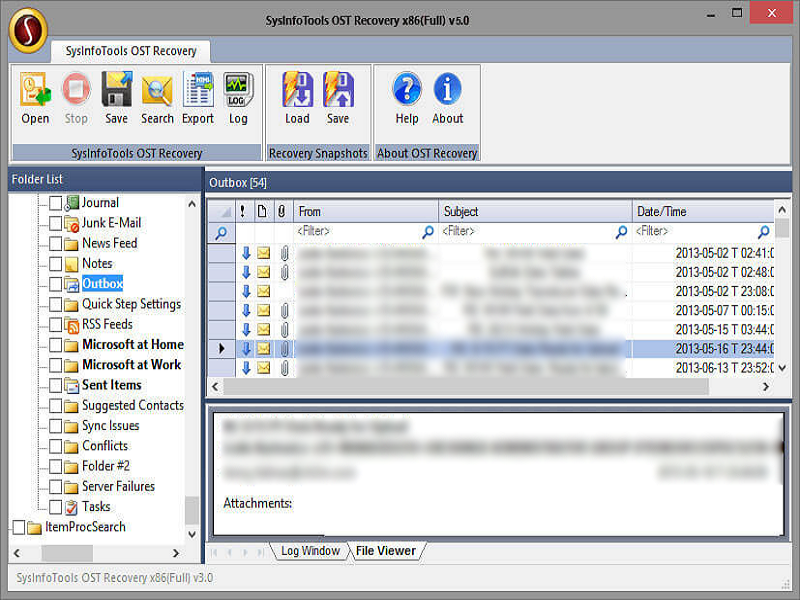Save recovered data using the Save icon
Image resolution: width=800 pixels, height=600 pixels.
116,97
